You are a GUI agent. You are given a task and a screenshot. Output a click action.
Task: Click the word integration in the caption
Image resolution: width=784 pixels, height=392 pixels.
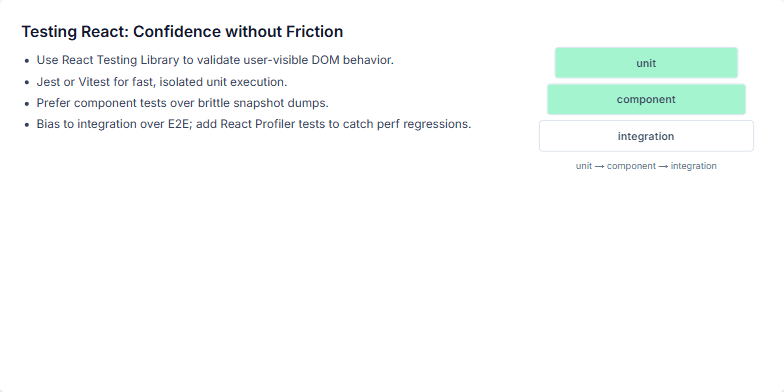pyautogui.click(x=694, y=166)
